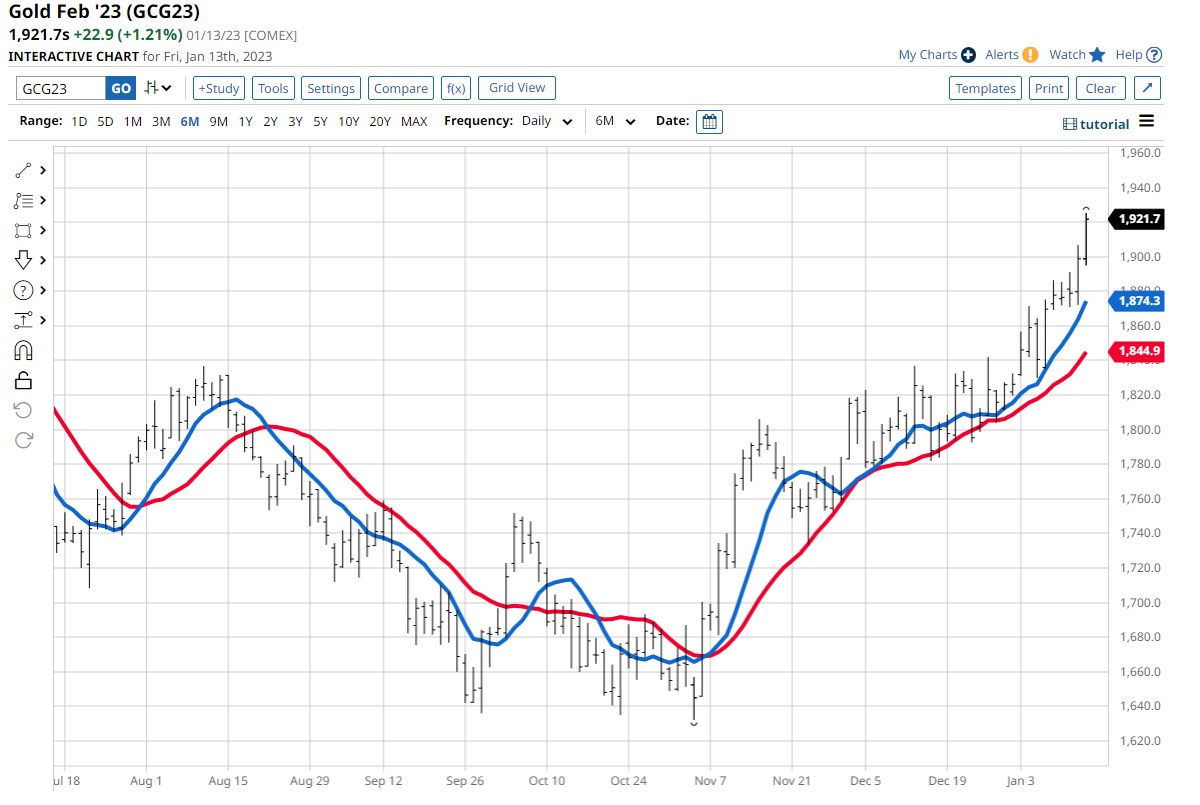Select the trend line drawing tool
This screenshot has width=1200, height=805.
pos(24,171)
